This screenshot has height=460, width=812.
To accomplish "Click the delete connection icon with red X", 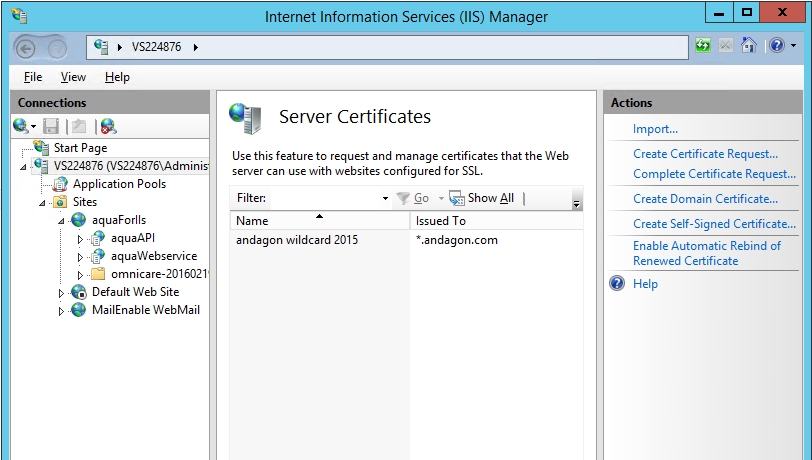I will point(107,126).
